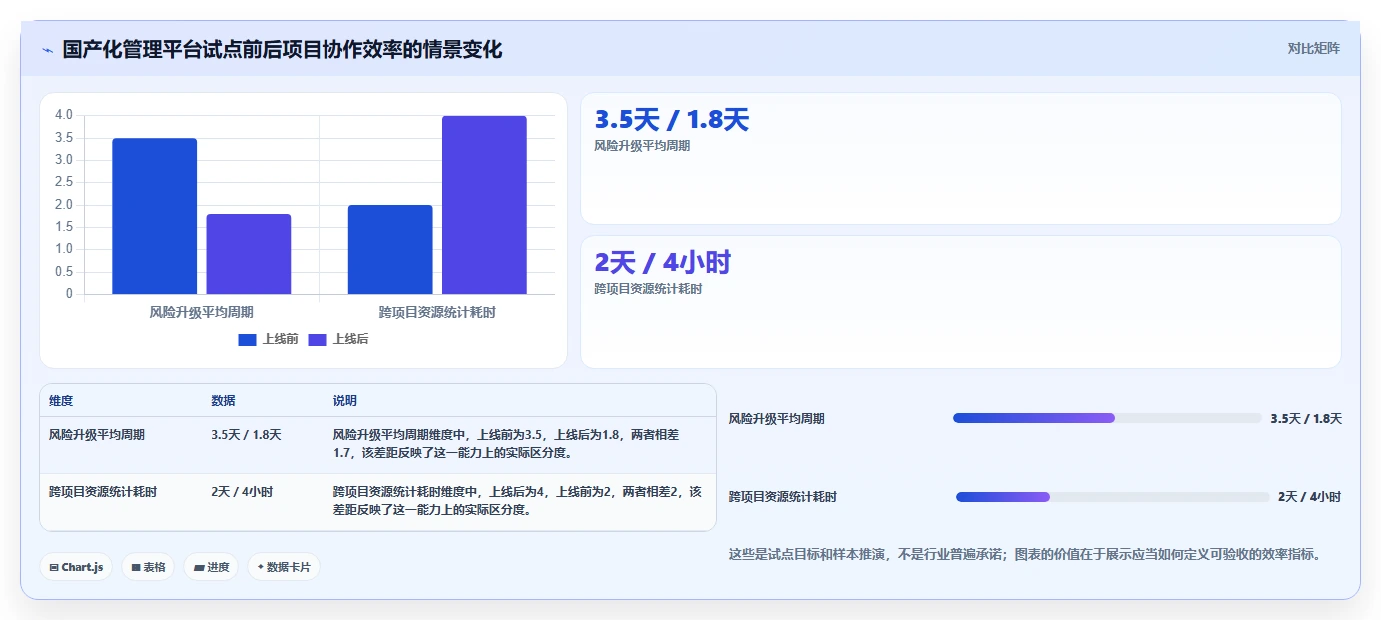This screenshot has height=620, width=1381.
Task: Click the 说明 column header
Action: (345, 400)
